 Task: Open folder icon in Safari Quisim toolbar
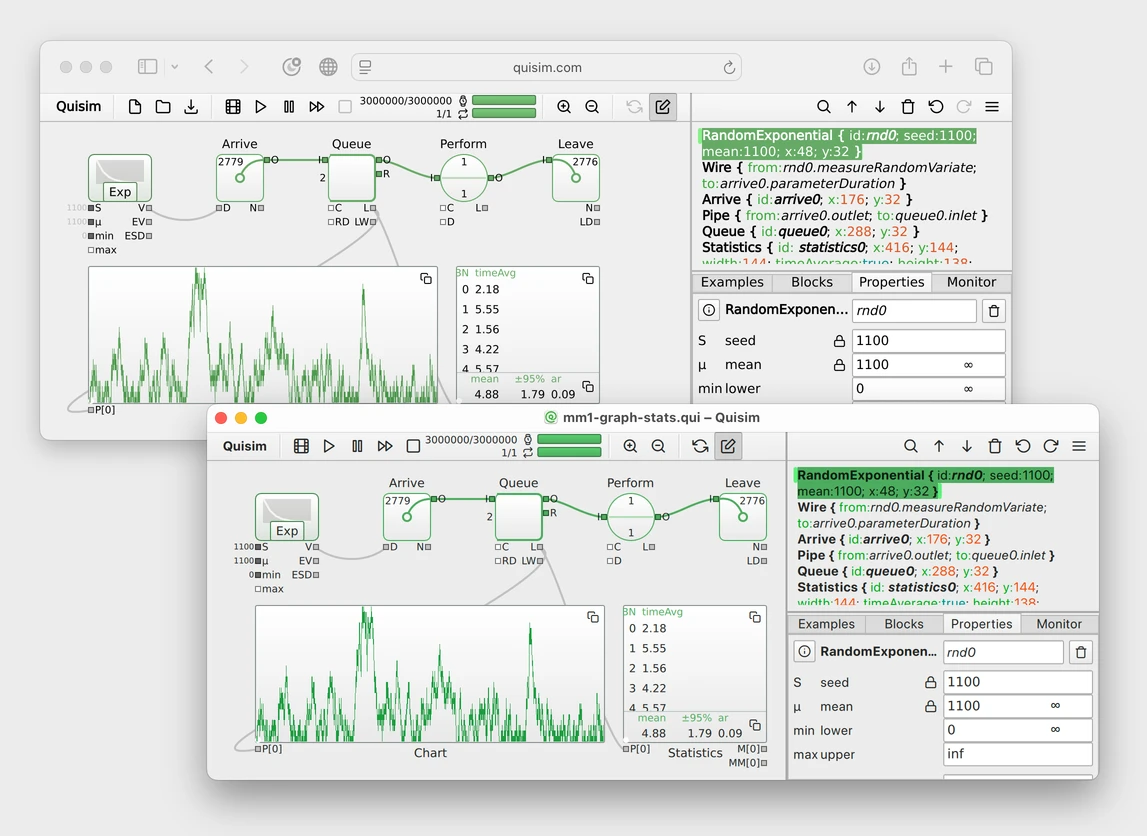163,107
